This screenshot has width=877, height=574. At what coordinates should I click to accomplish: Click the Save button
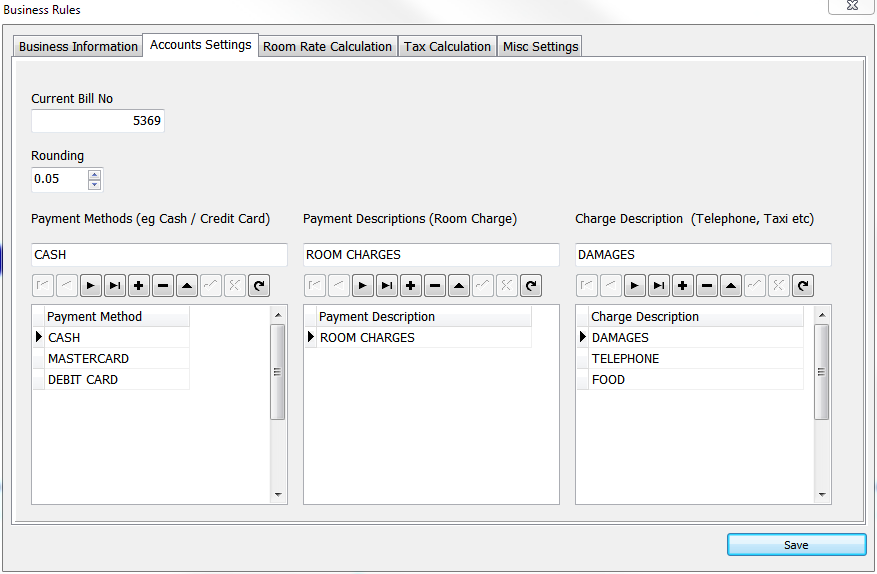796,545
